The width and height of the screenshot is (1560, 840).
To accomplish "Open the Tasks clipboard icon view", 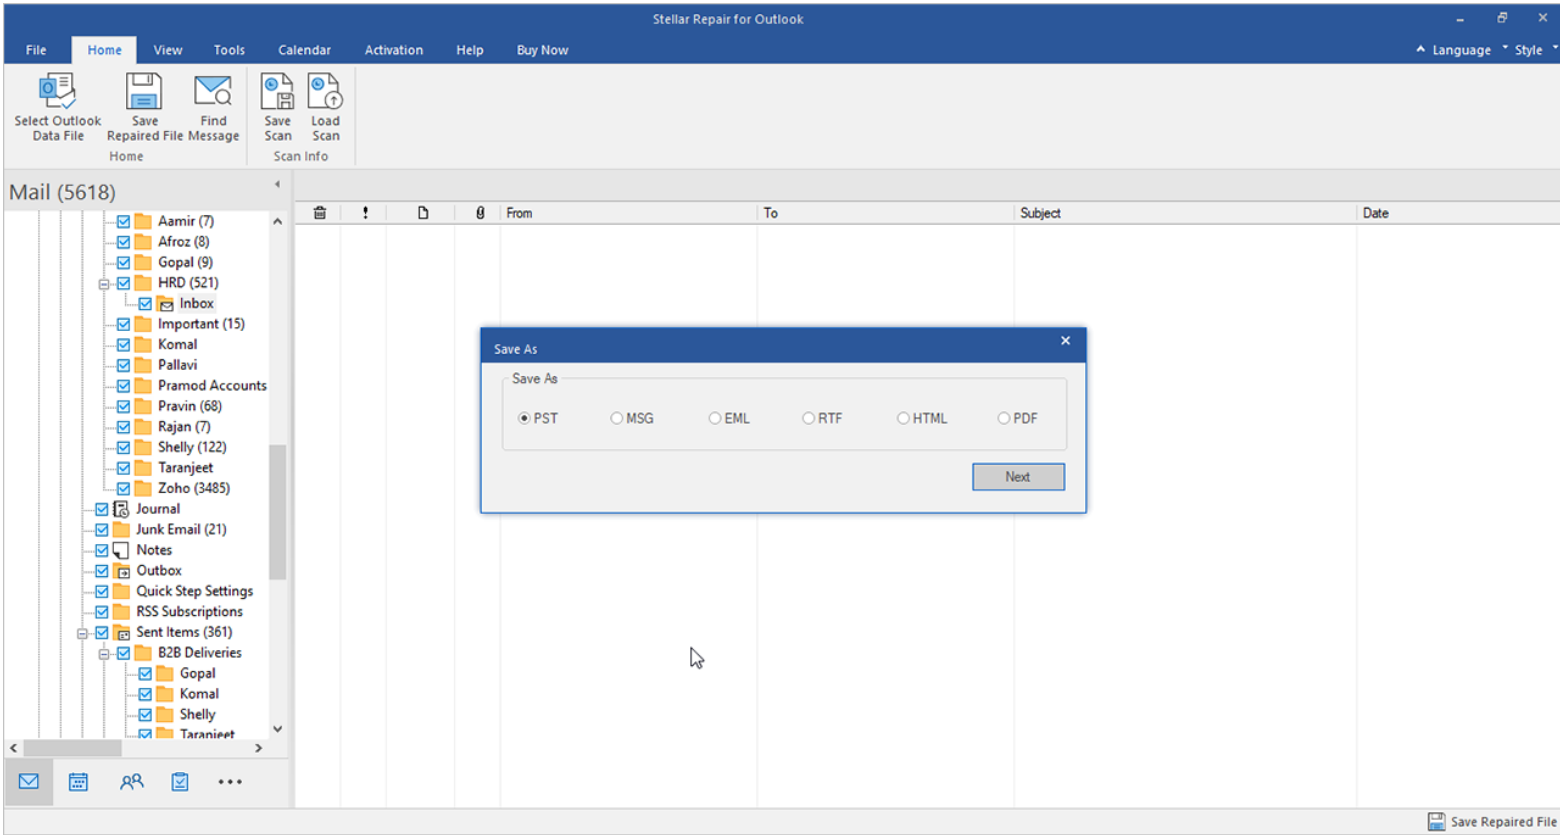I will click(180, 782).
